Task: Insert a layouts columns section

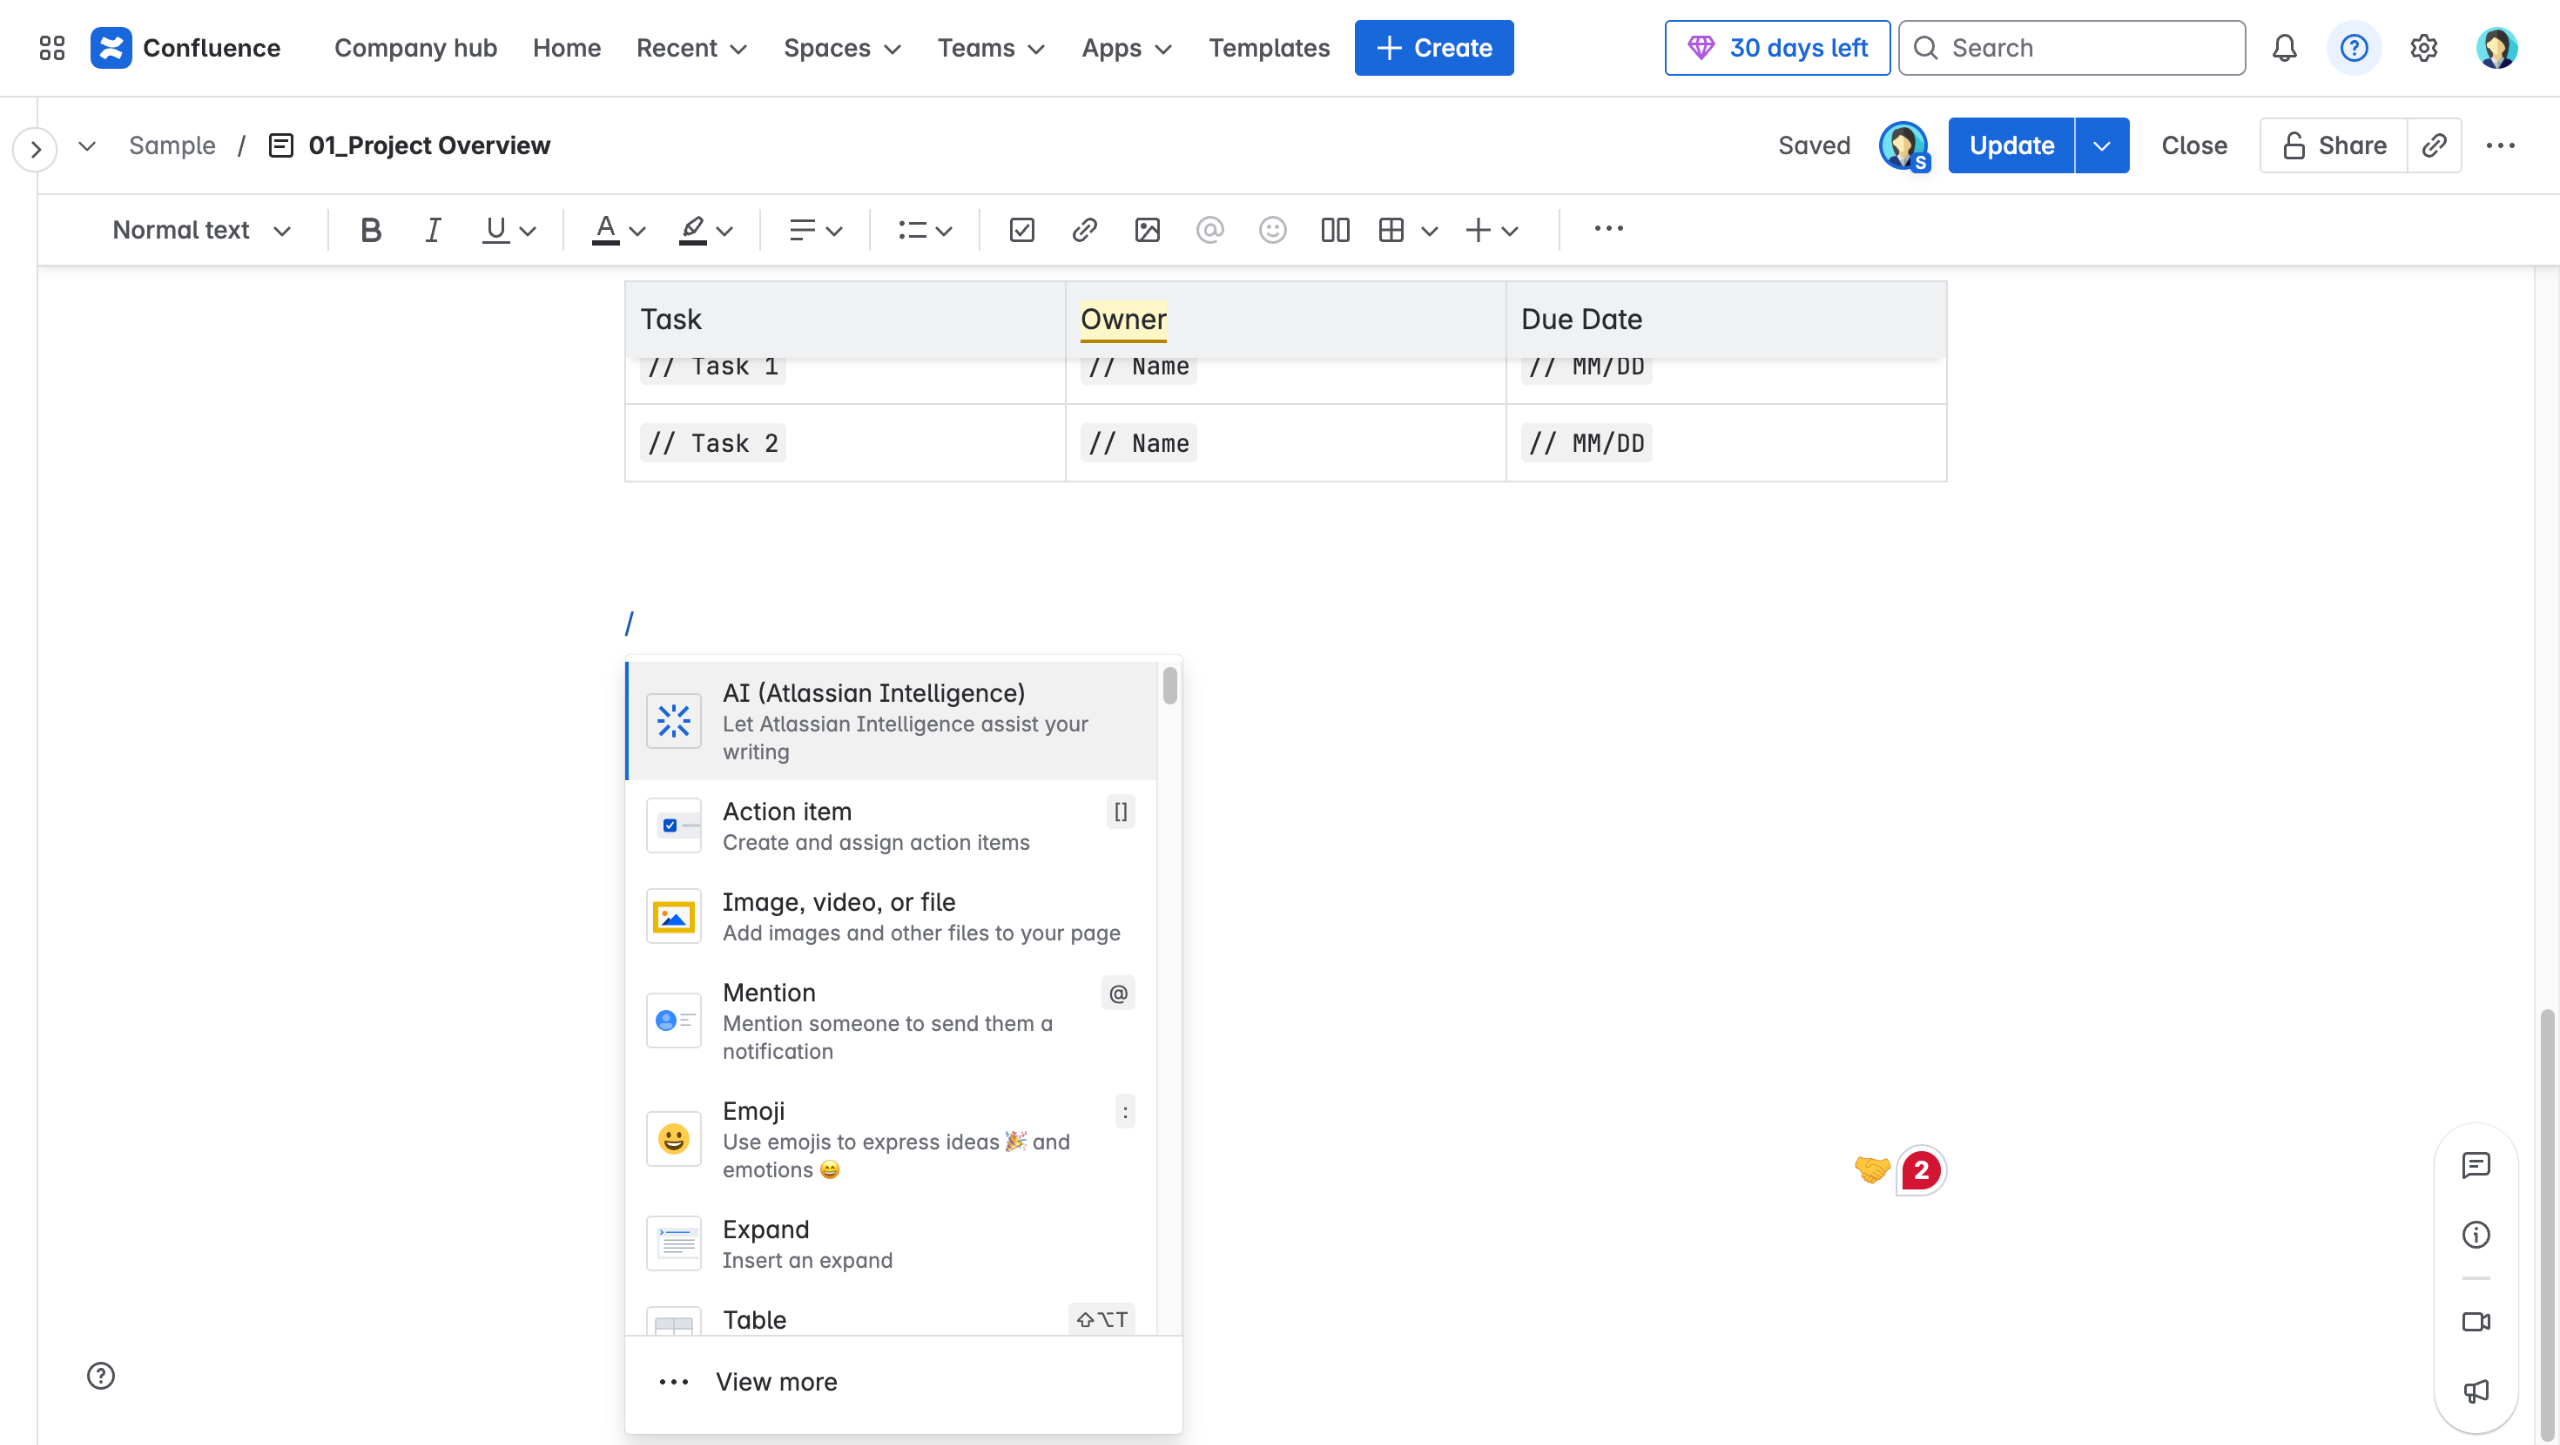Action: point(1335,230)
